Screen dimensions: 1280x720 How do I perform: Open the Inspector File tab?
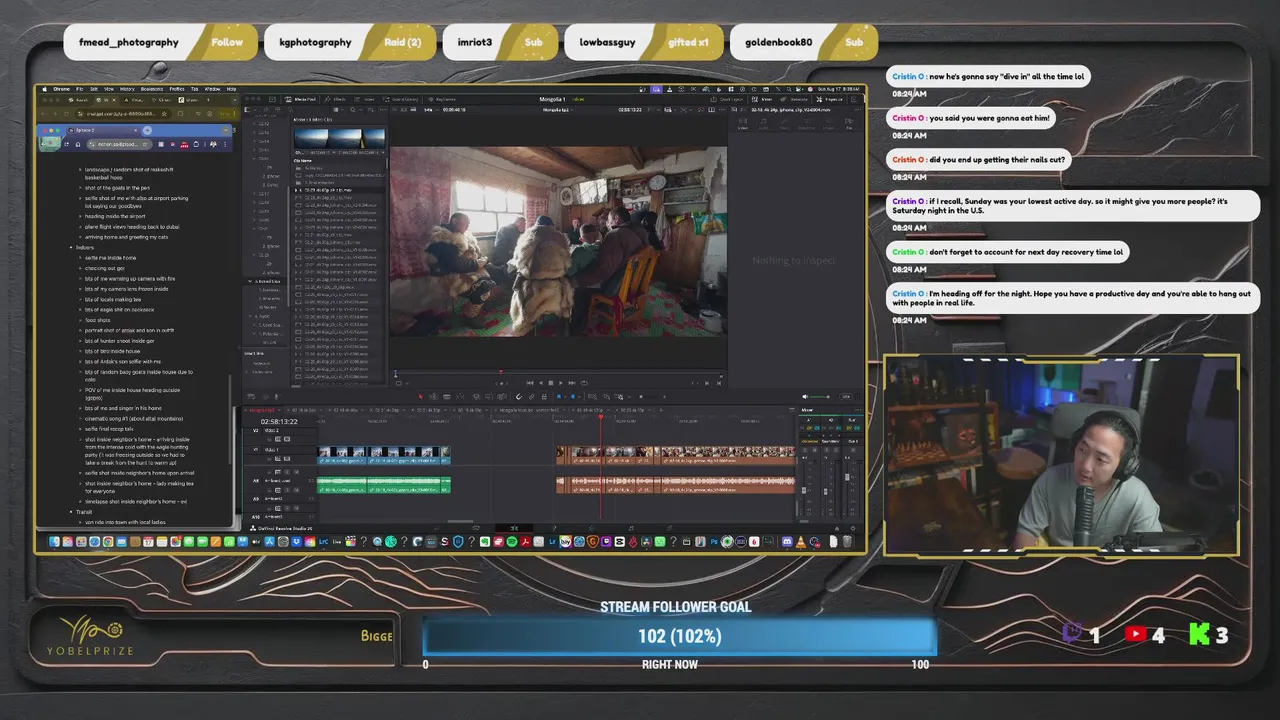tap(849, 124)
